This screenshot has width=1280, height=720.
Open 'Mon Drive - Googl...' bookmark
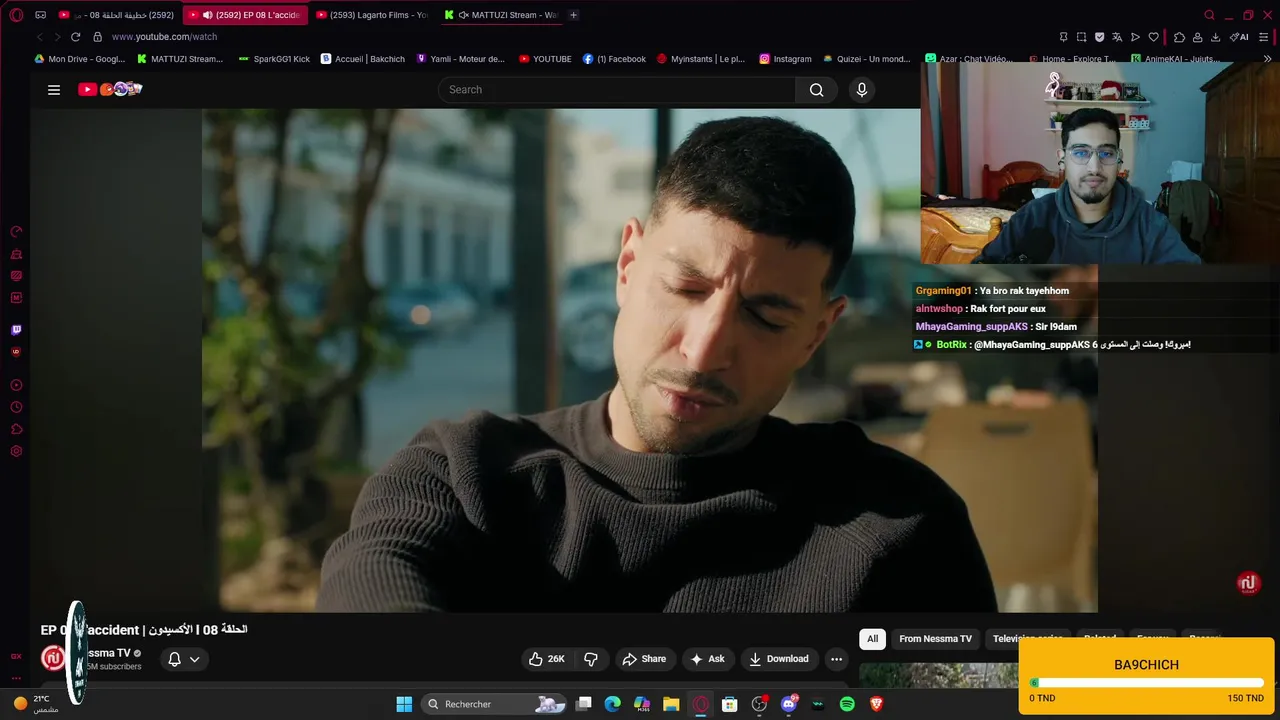coord(80,59)
